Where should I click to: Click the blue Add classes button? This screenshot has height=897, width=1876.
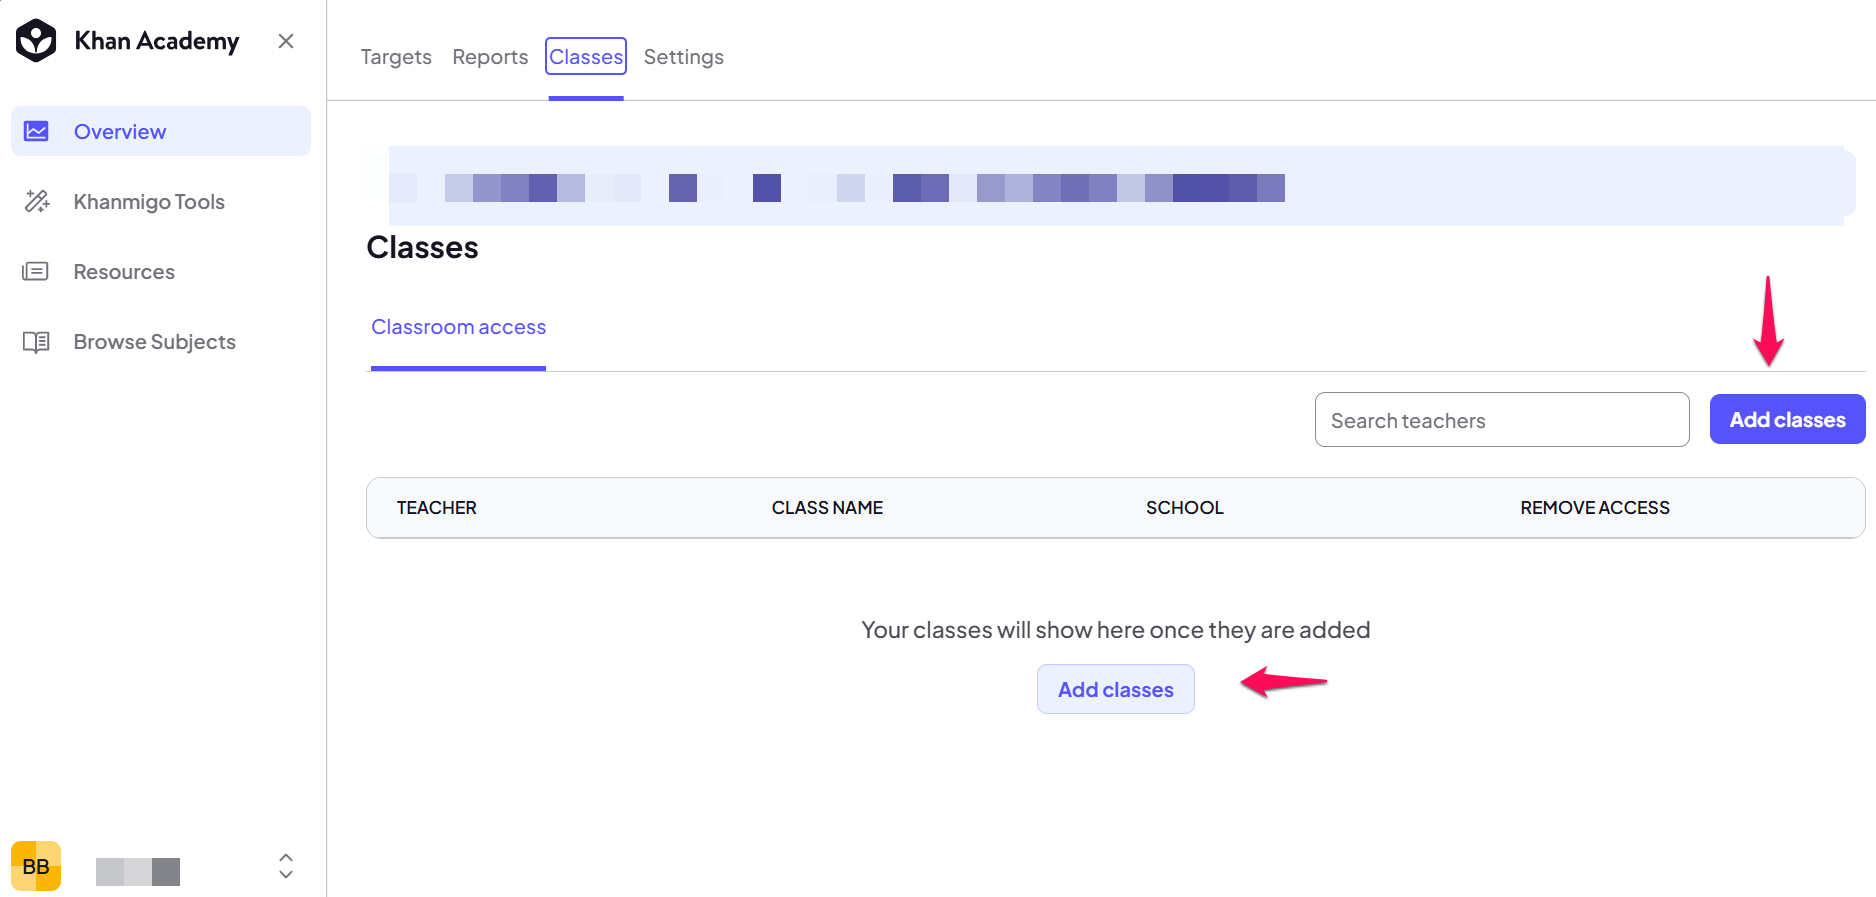(1787, 420)
